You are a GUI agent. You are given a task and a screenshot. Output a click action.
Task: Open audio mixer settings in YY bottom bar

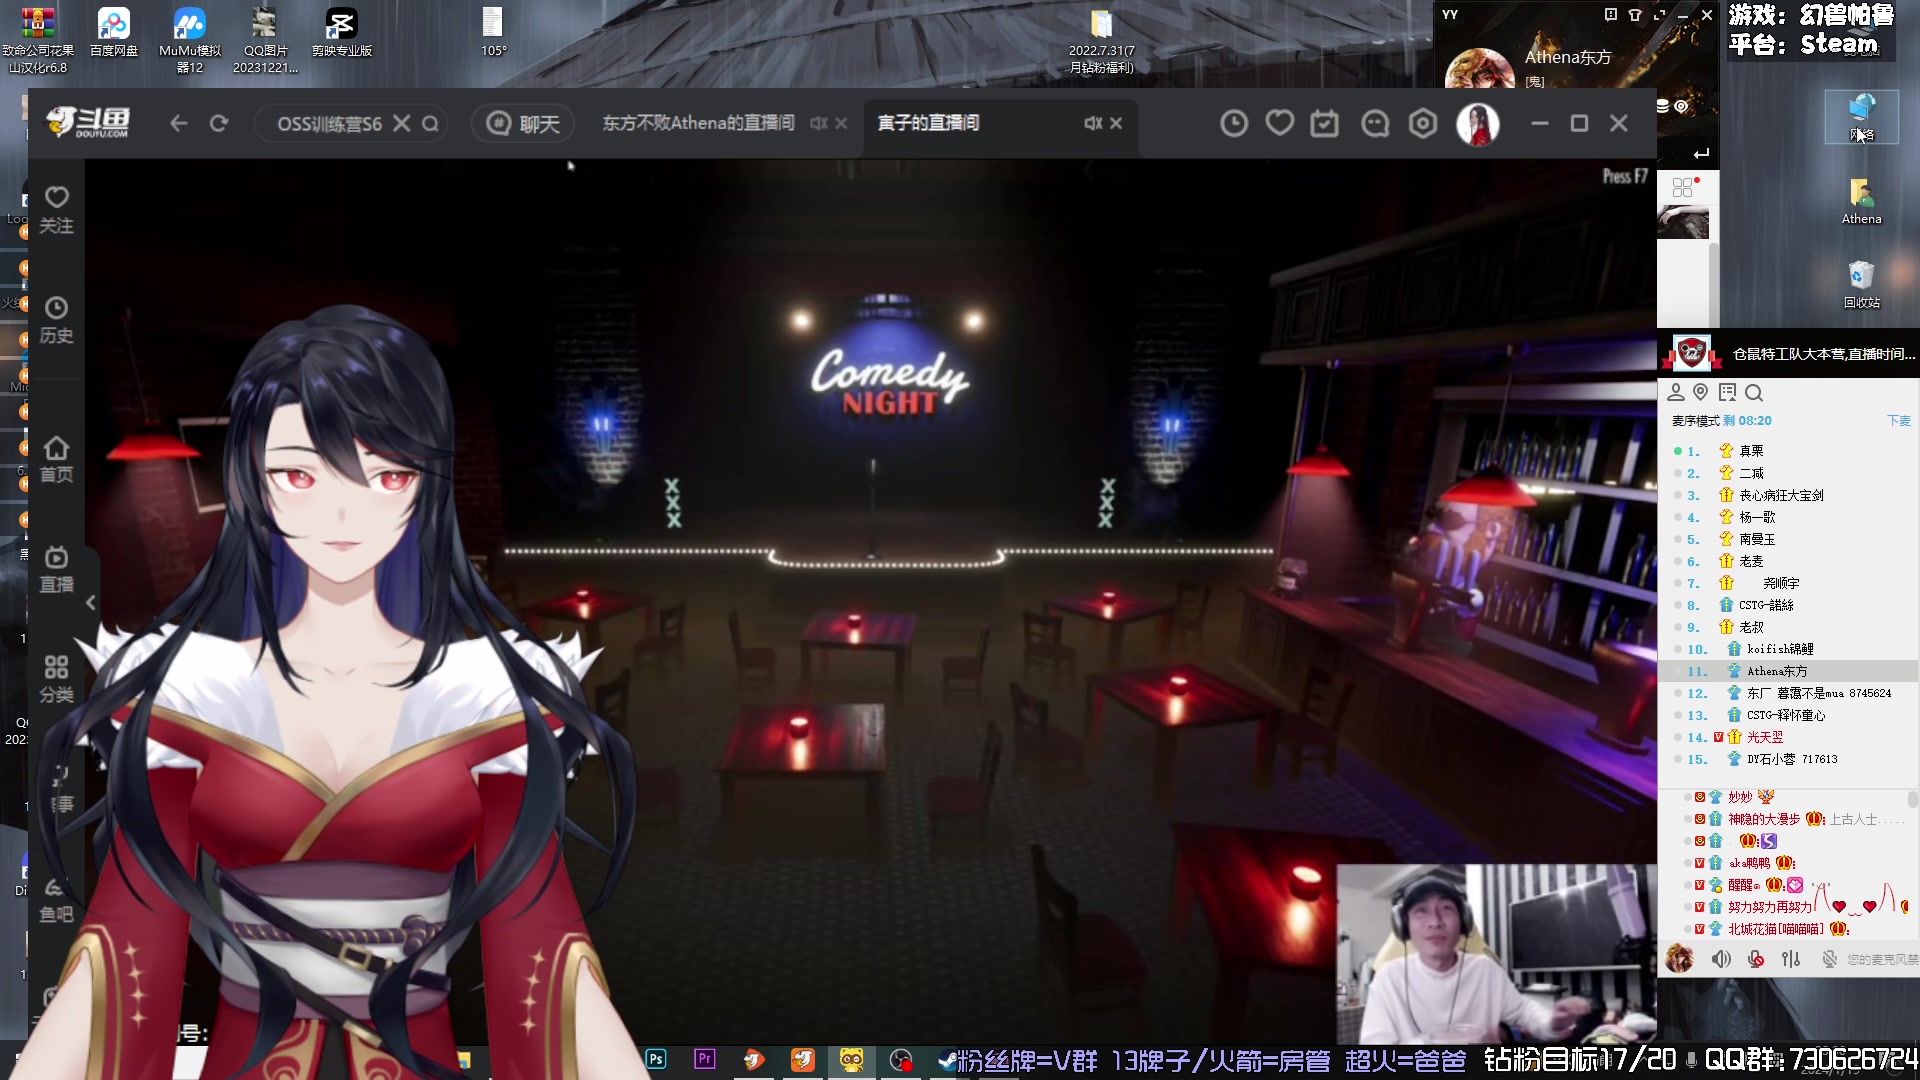1791,959
